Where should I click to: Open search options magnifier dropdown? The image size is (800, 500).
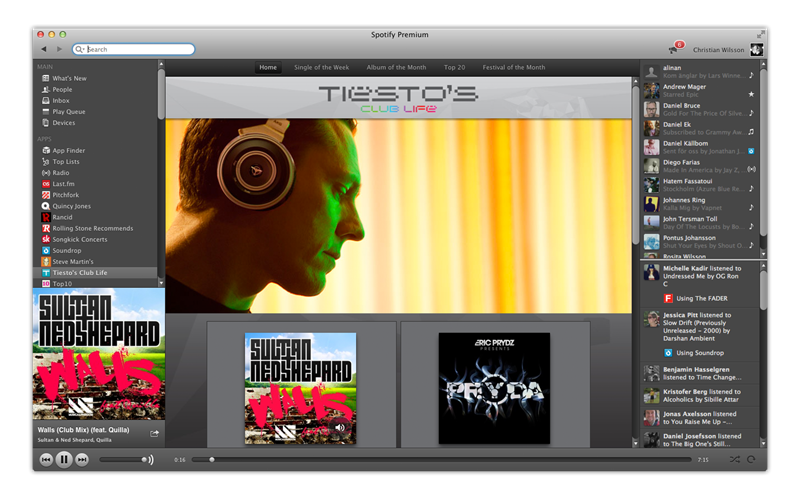(81, 49)
